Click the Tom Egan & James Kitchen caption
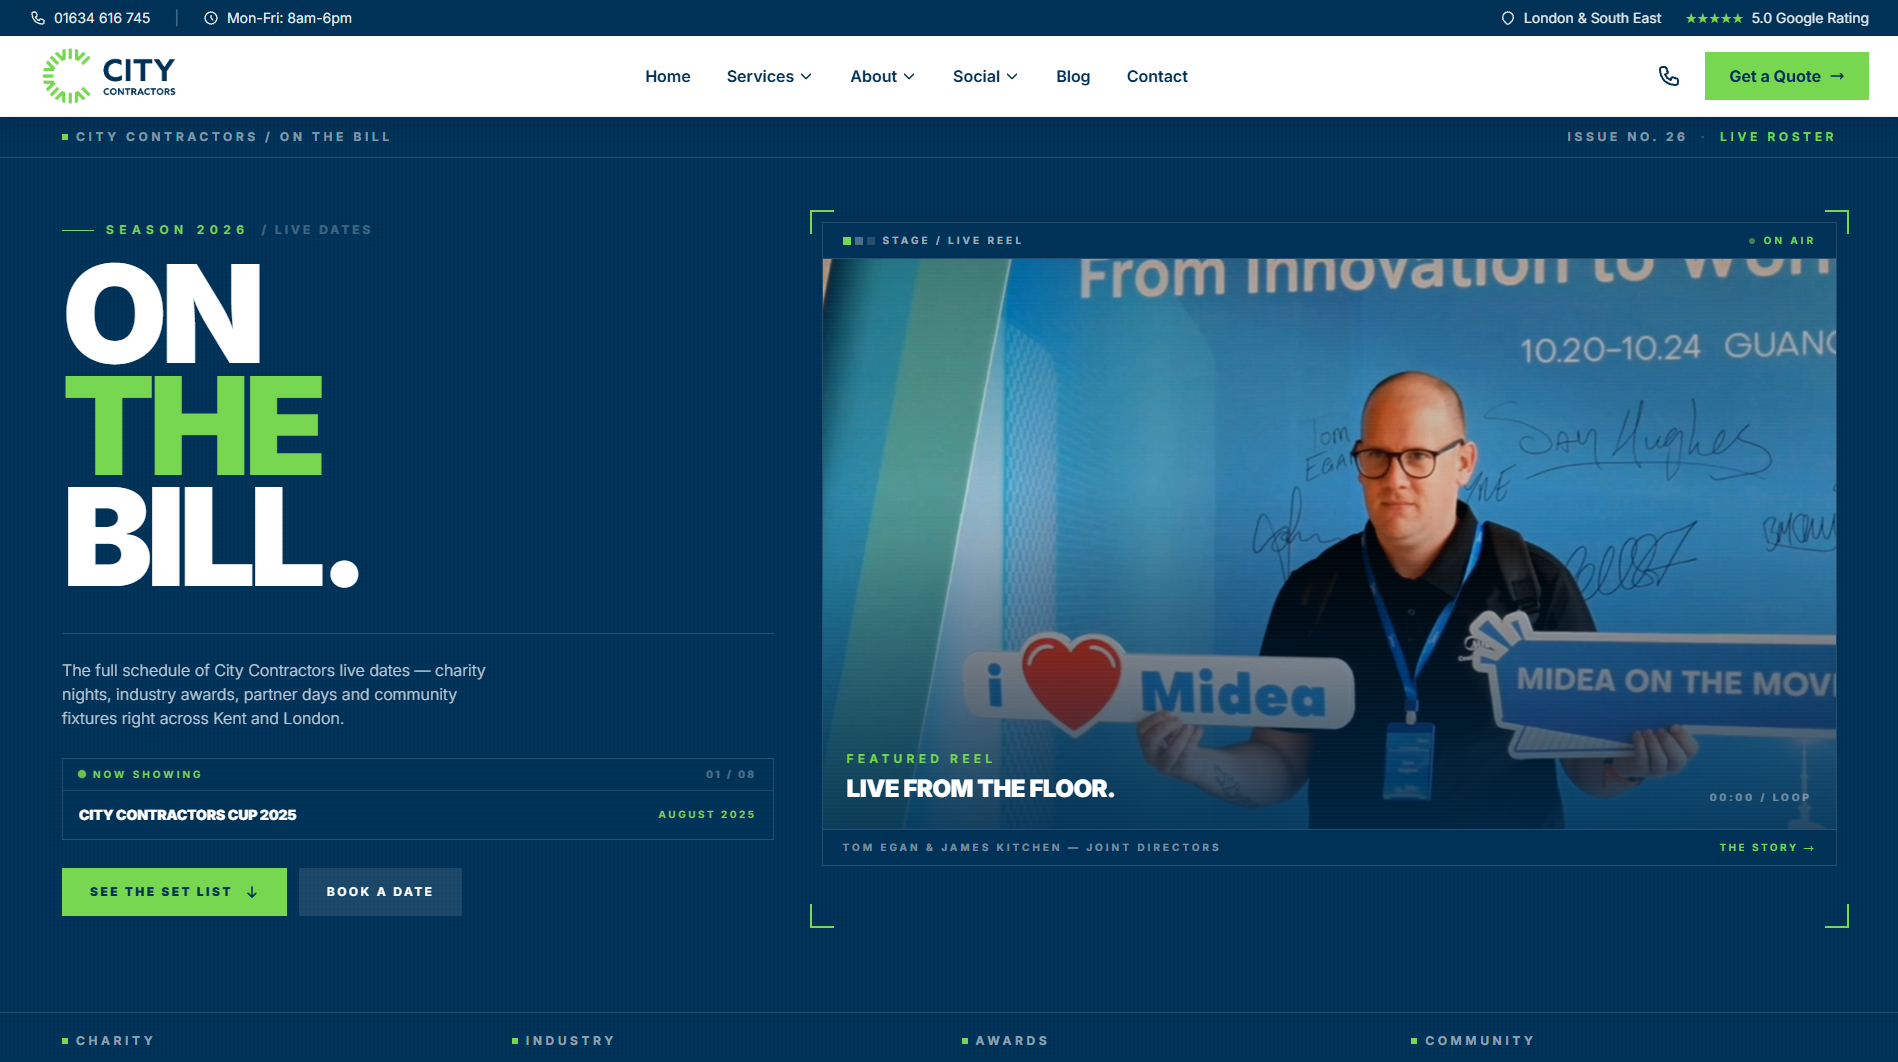The width and height of the screenshot is (1898, 1062). (x=1031, y=848)
